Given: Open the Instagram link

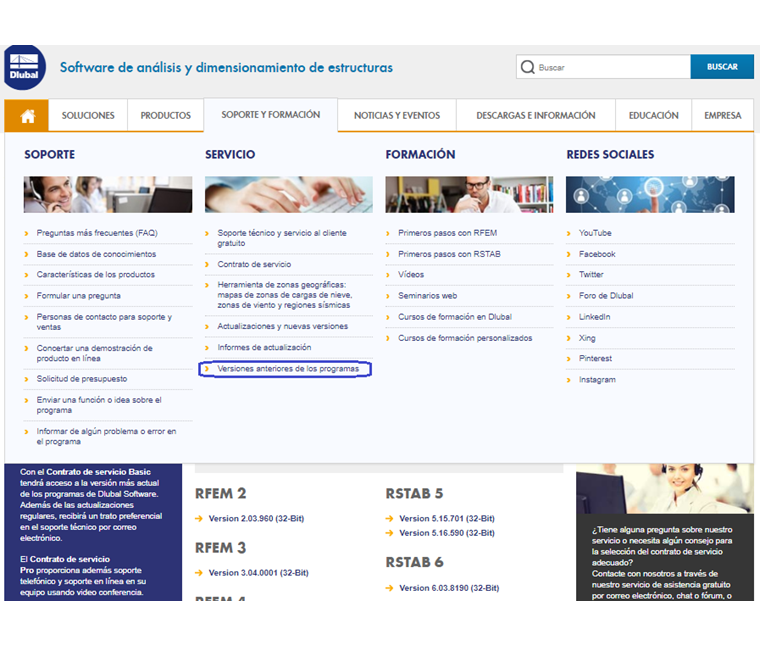Looking at the screenshot, I should pos(597,380).
